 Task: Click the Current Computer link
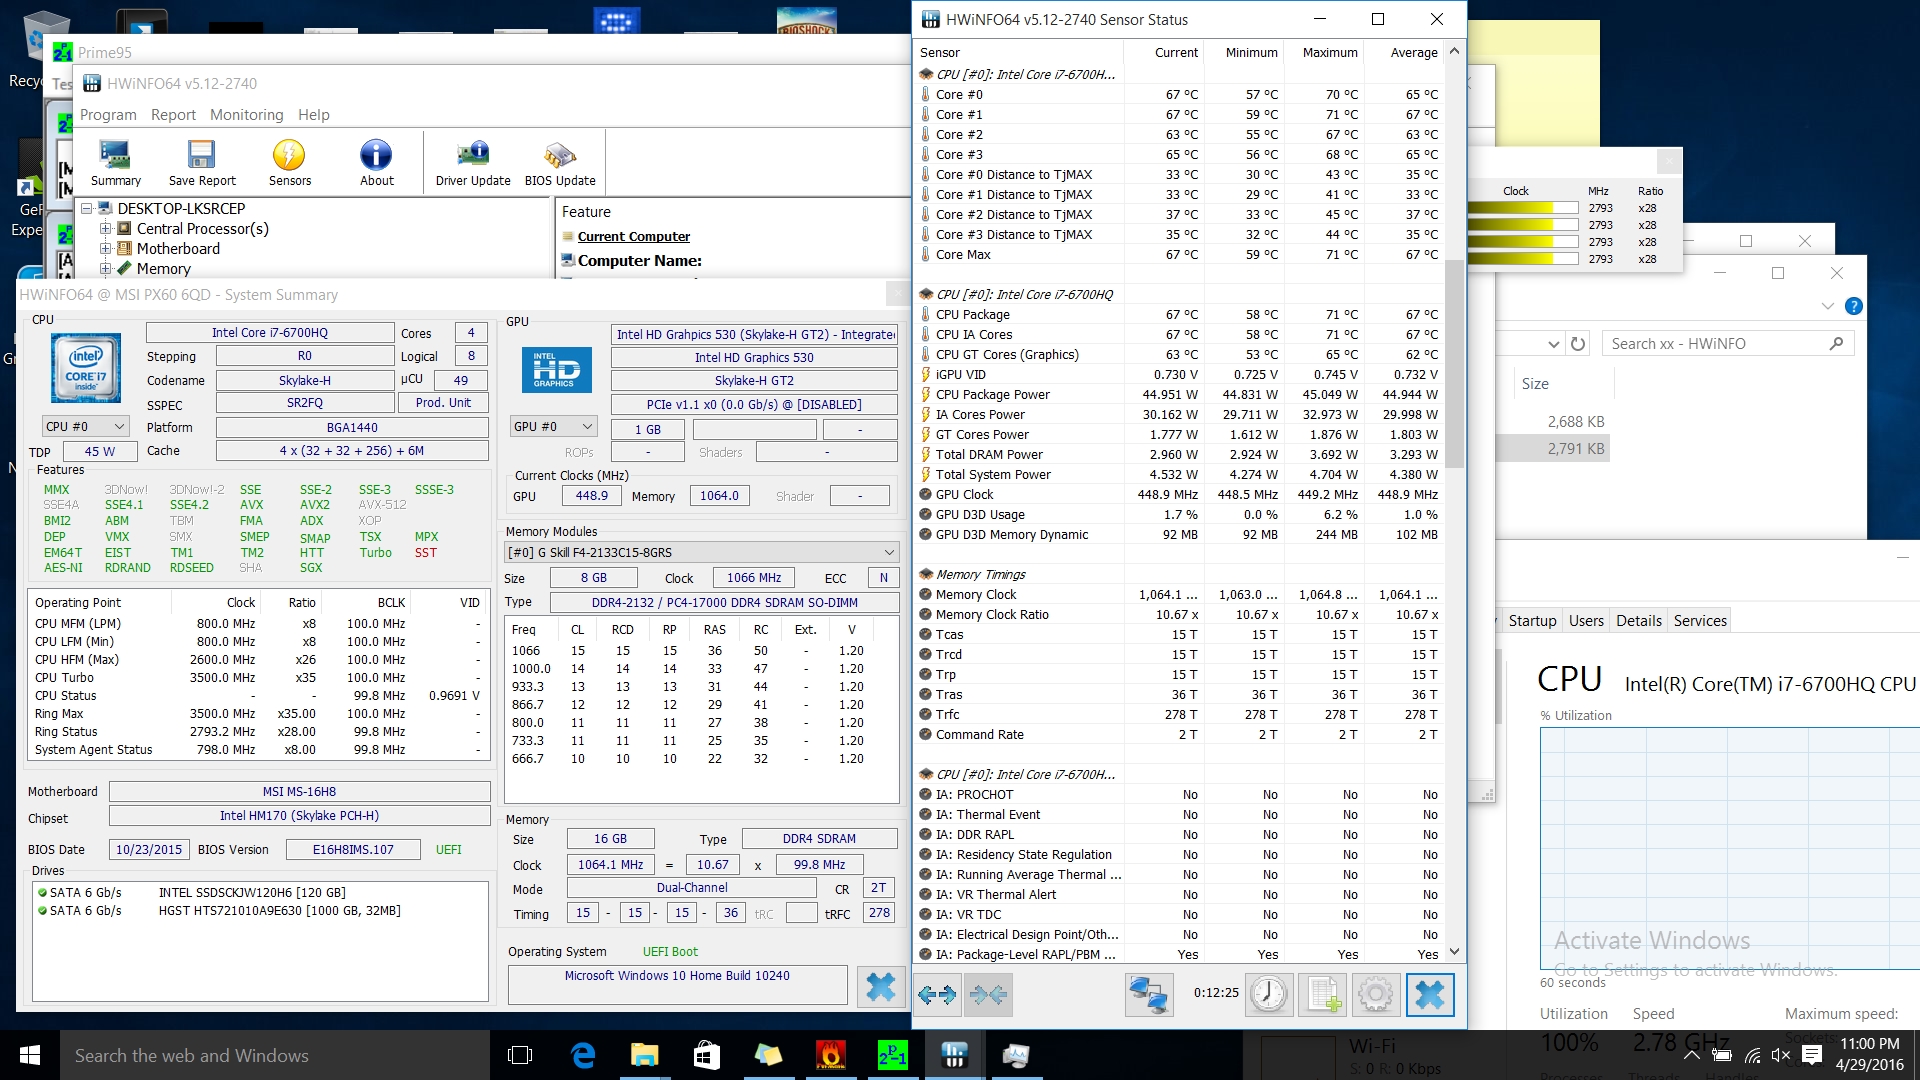633,237
